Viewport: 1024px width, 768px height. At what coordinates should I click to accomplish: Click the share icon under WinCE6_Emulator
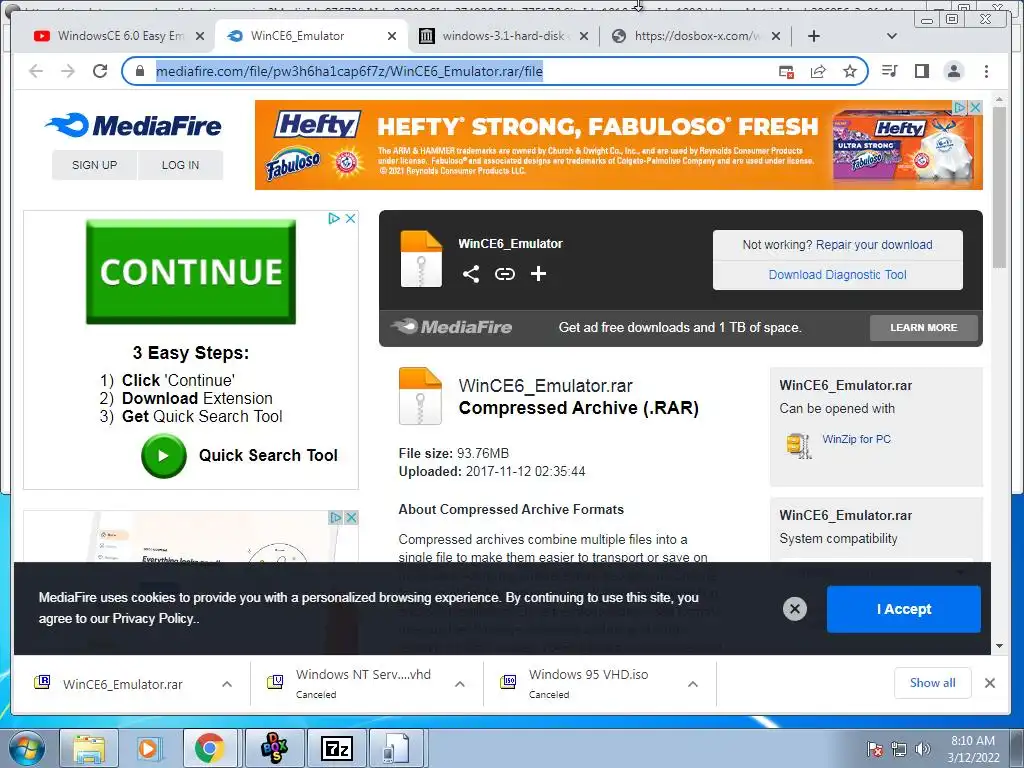tap(471, 274)
